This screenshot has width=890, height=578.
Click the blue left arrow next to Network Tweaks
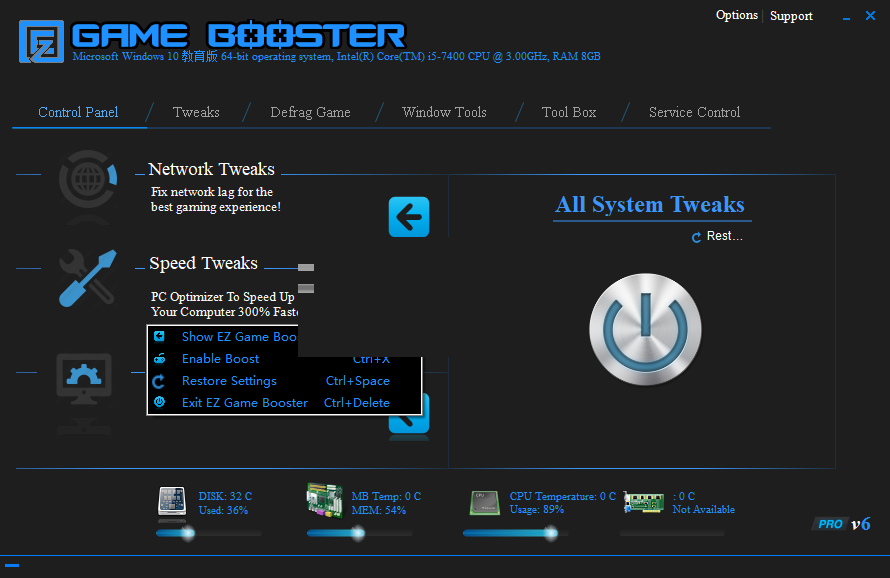point(408,216)
